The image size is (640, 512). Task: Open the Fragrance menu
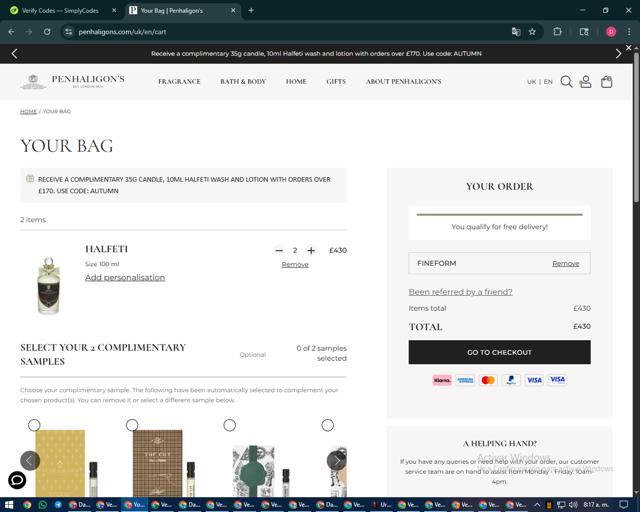(x=179, y=82)
